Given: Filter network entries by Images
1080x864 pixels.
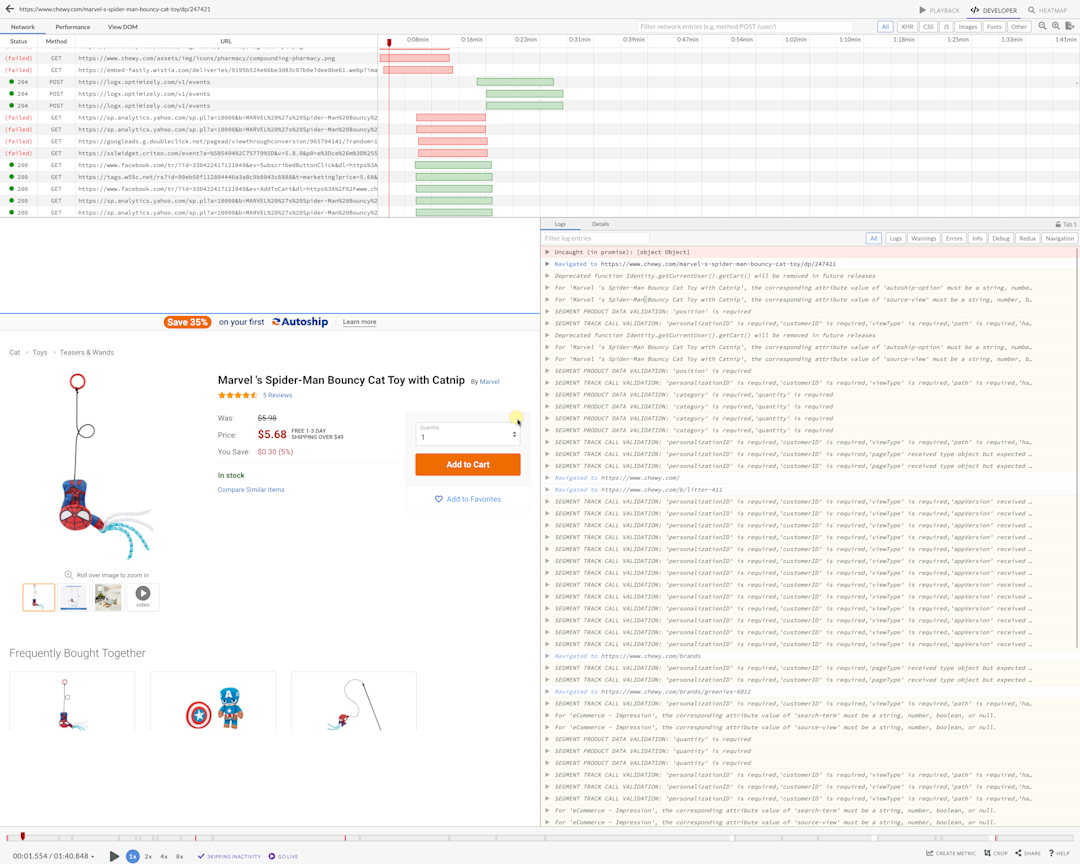Looking at the screenshot, I should 968,27.
